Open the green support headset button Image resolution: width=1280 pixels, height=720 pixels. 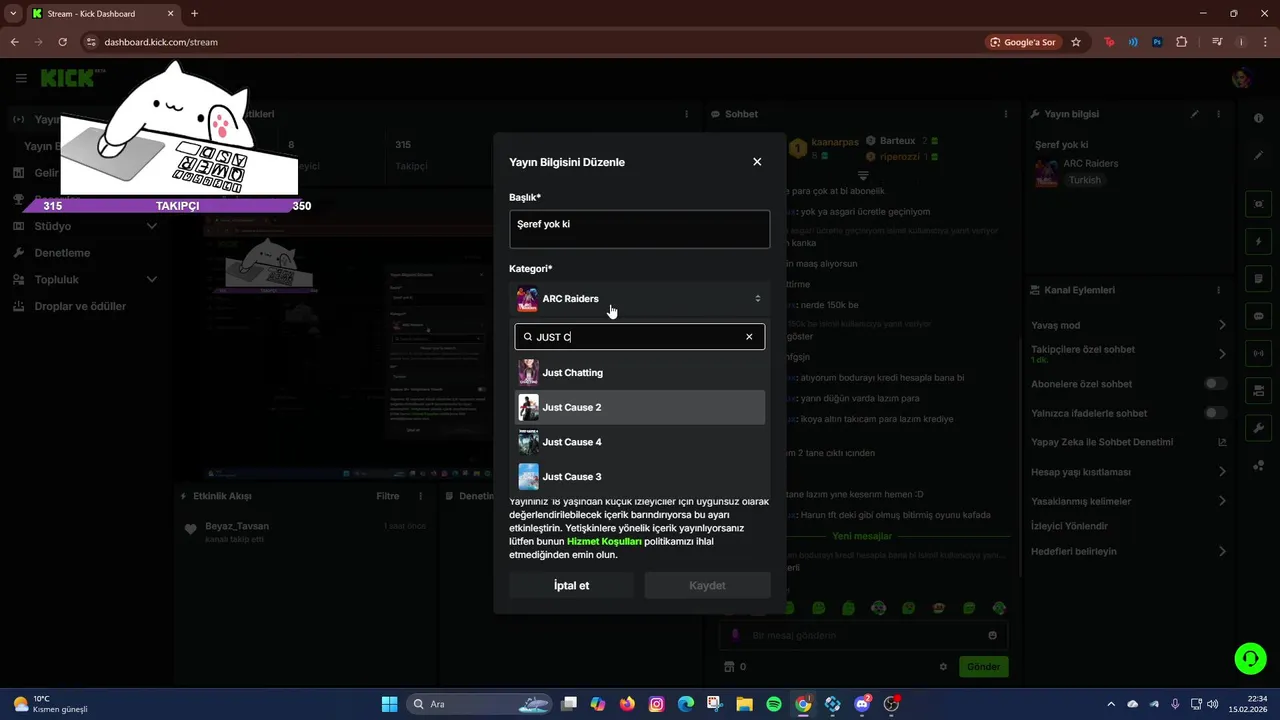tap(1250, 658)
